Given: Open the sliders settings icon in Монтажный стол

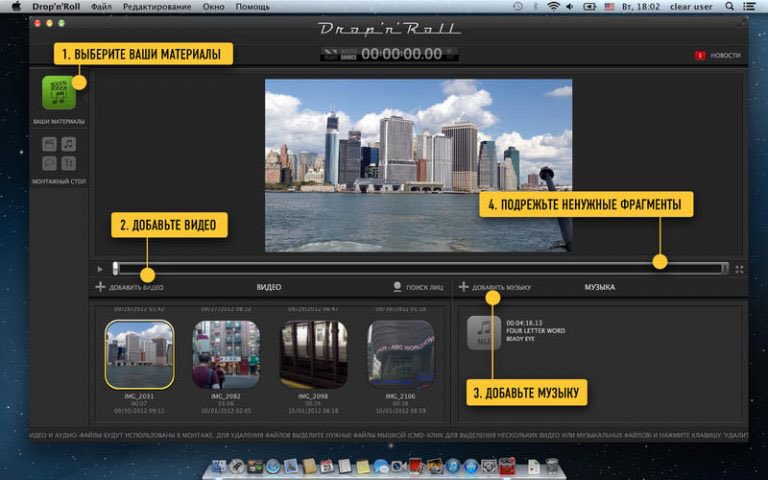Looking at the screenshot, I should pos(69,163).
